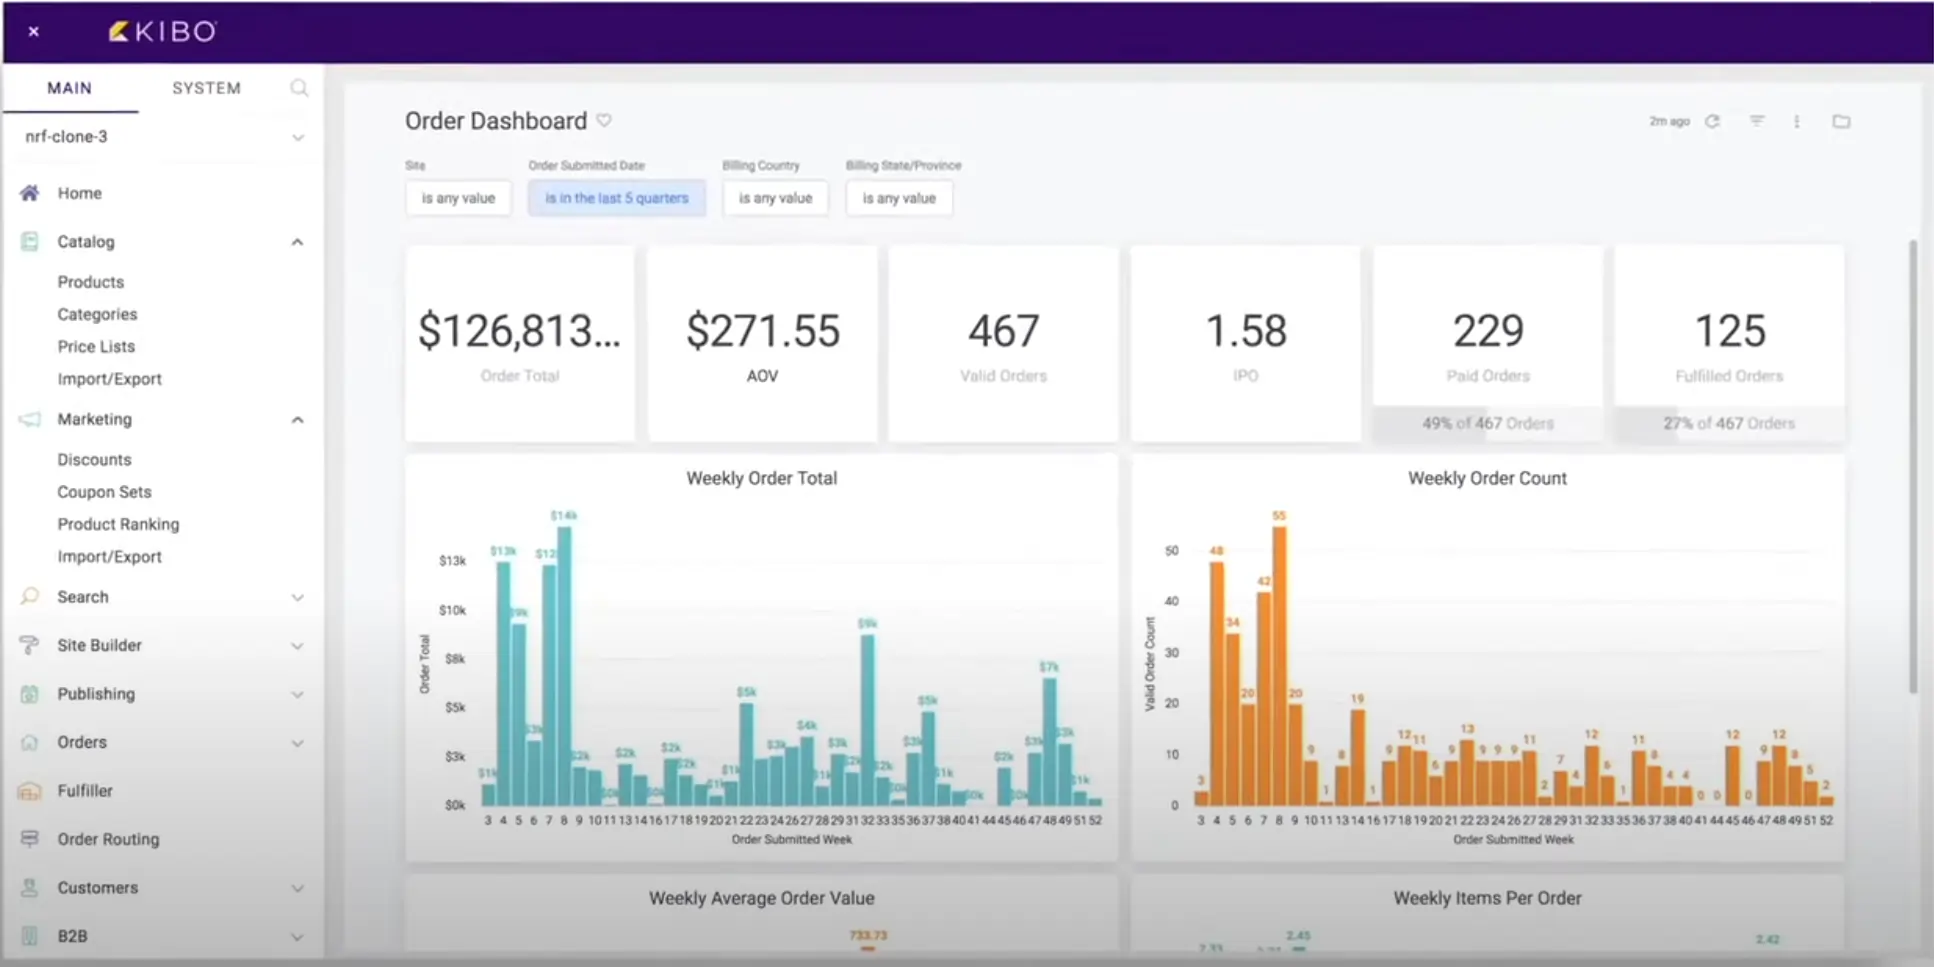Click the Fulfiller icon in the sidebar

point(28,790)
